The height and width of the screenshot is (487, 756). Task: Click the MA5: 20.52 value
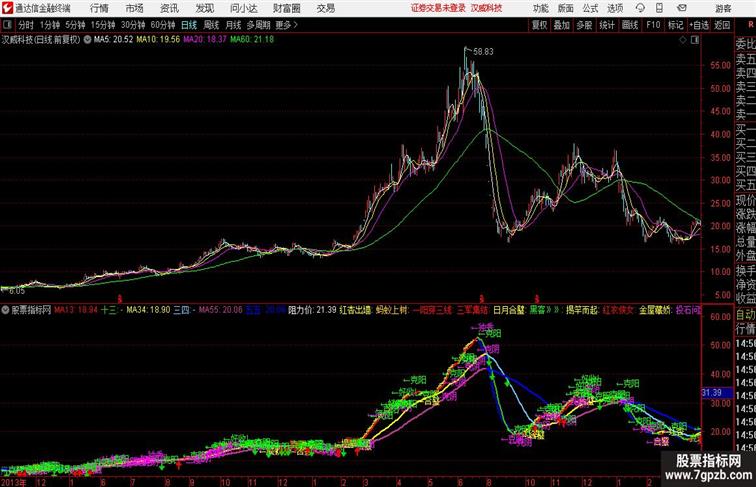point(113,40)
